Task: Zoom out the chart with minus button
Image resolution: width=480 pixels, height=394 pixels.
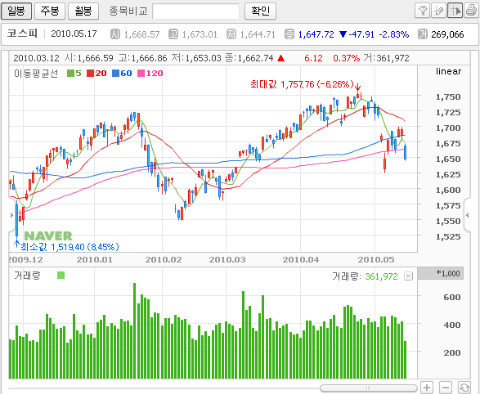Action: 446,388
